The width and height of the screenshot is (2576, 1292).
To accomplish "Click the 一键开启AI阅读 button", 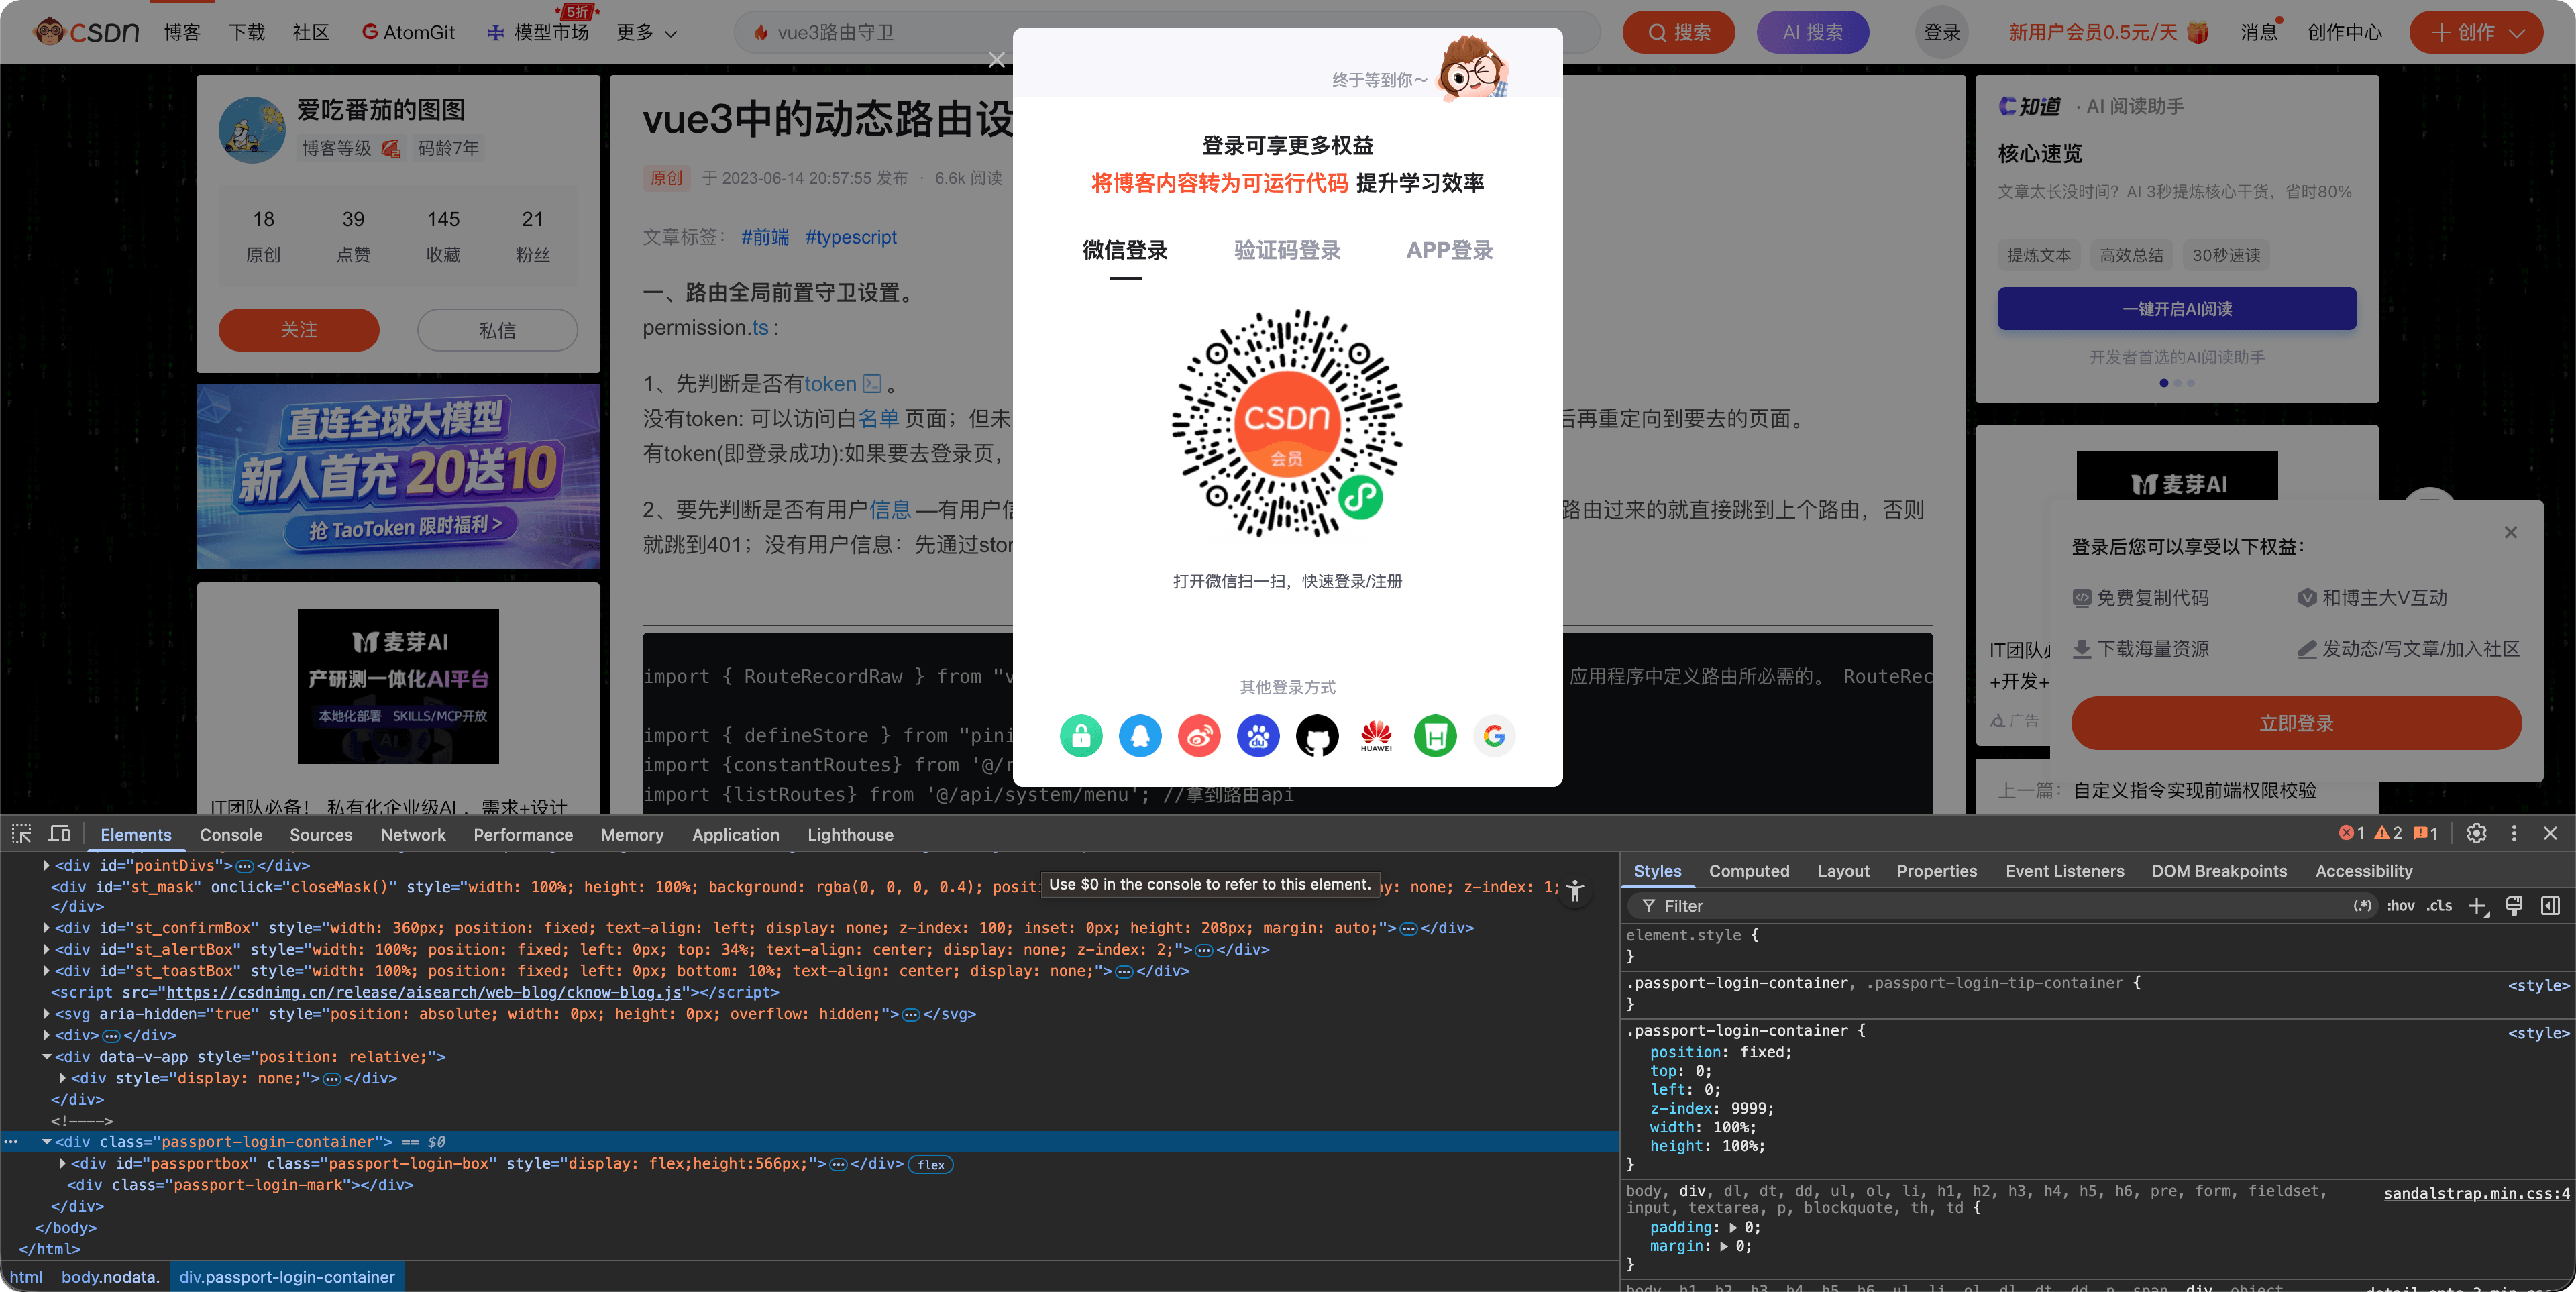I will pyautogui.click(x=2177, y=309).
